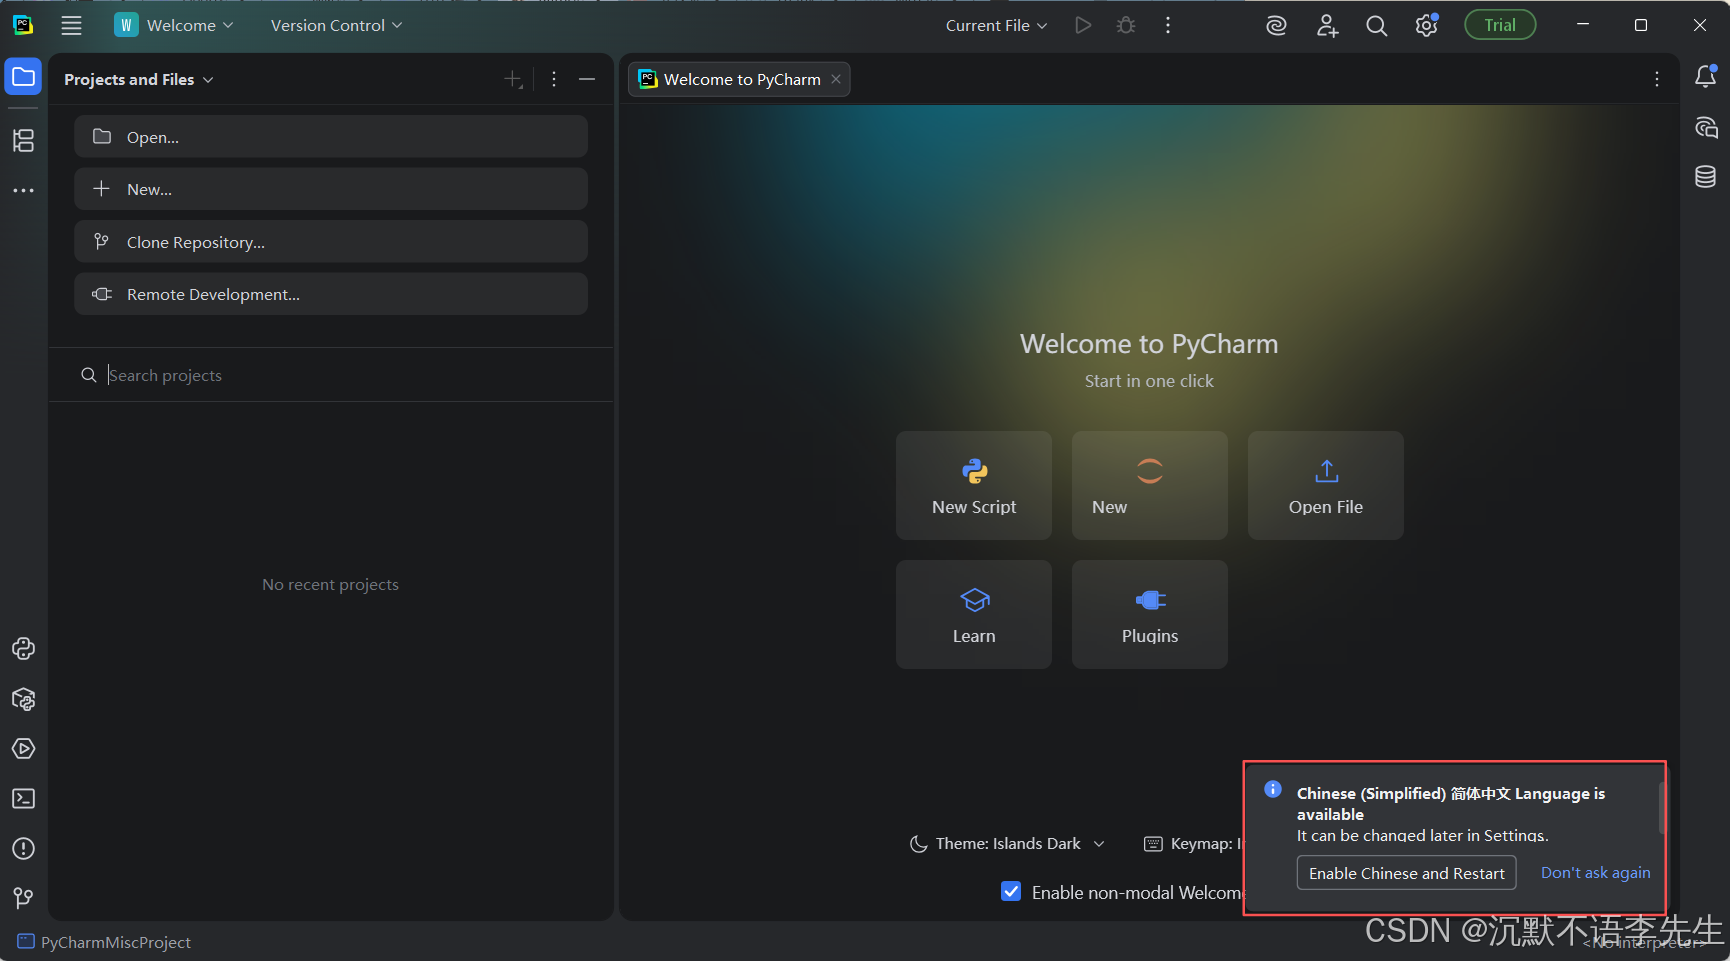Show more tool windows ellipsis
This screenshot has height=961, width=1730.
click(23, 190)
